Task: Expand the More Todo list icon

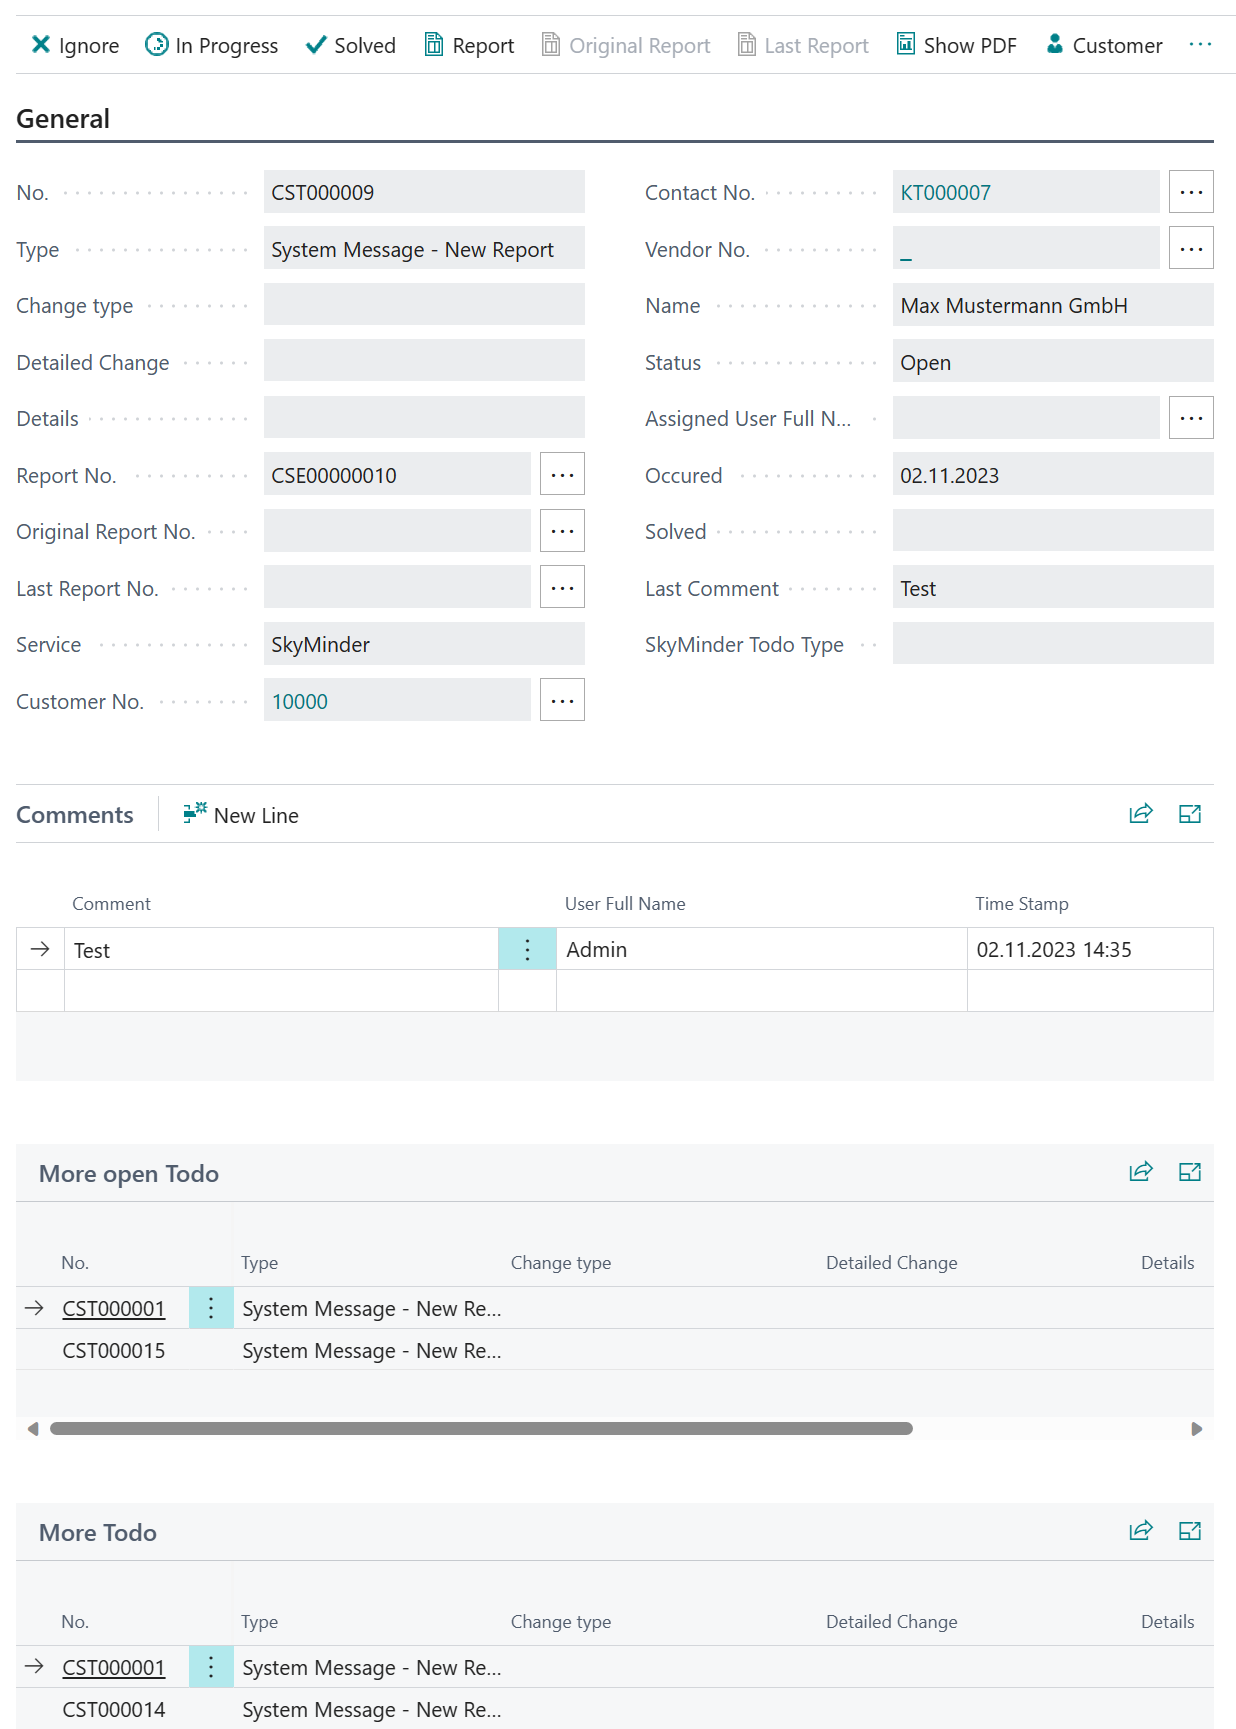Action: pyautogui.click(x=1189, y=1531)
